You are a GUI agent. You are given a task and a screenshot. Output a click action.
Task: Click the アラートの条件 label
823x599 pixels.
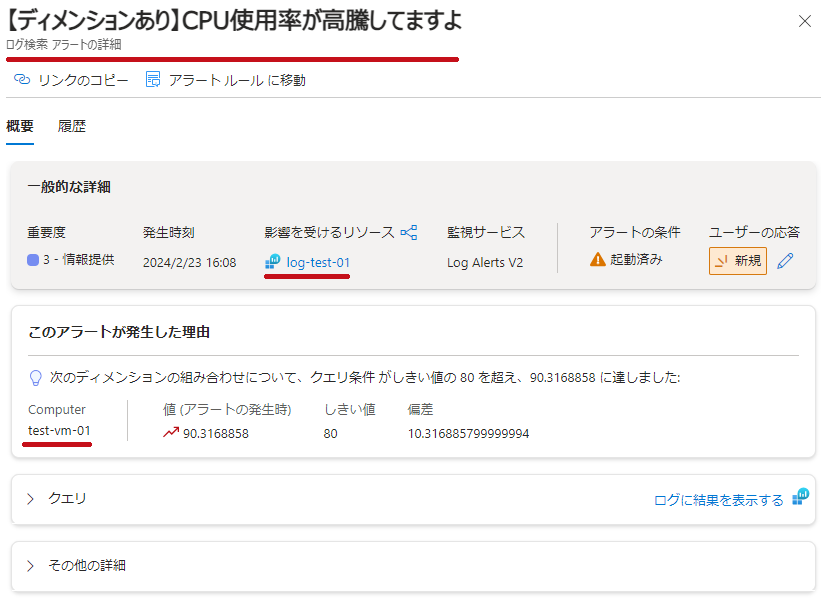pos(635,233)
